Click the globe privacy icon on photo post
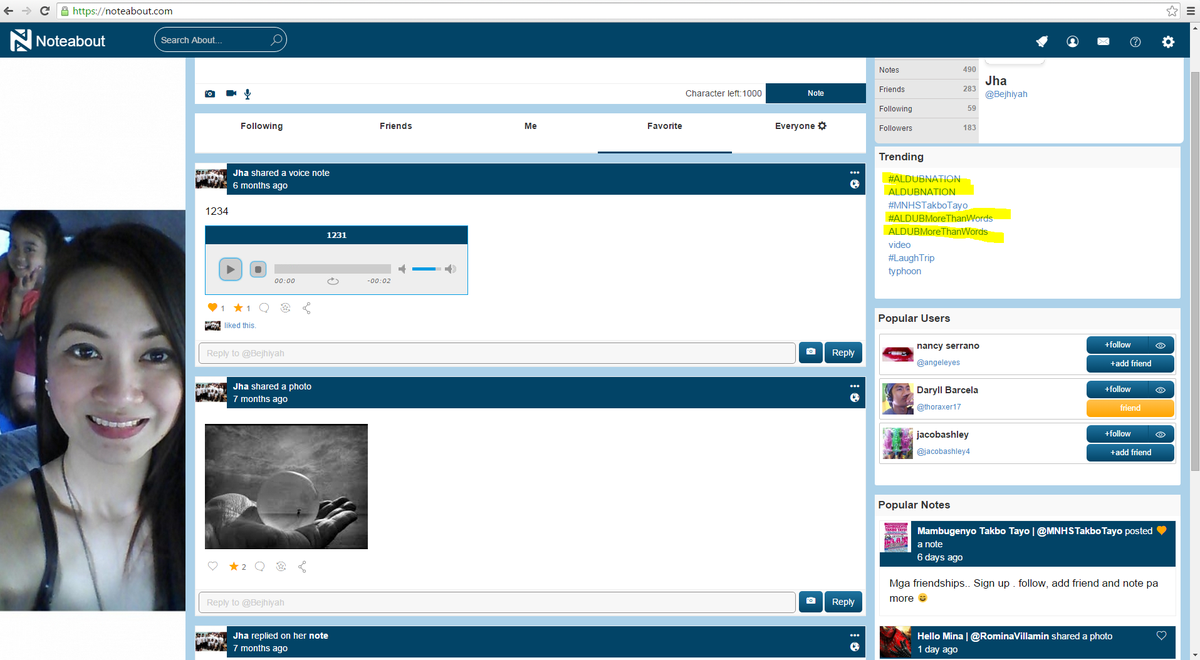Viewport: 1200px width, 660px height. 854,398
